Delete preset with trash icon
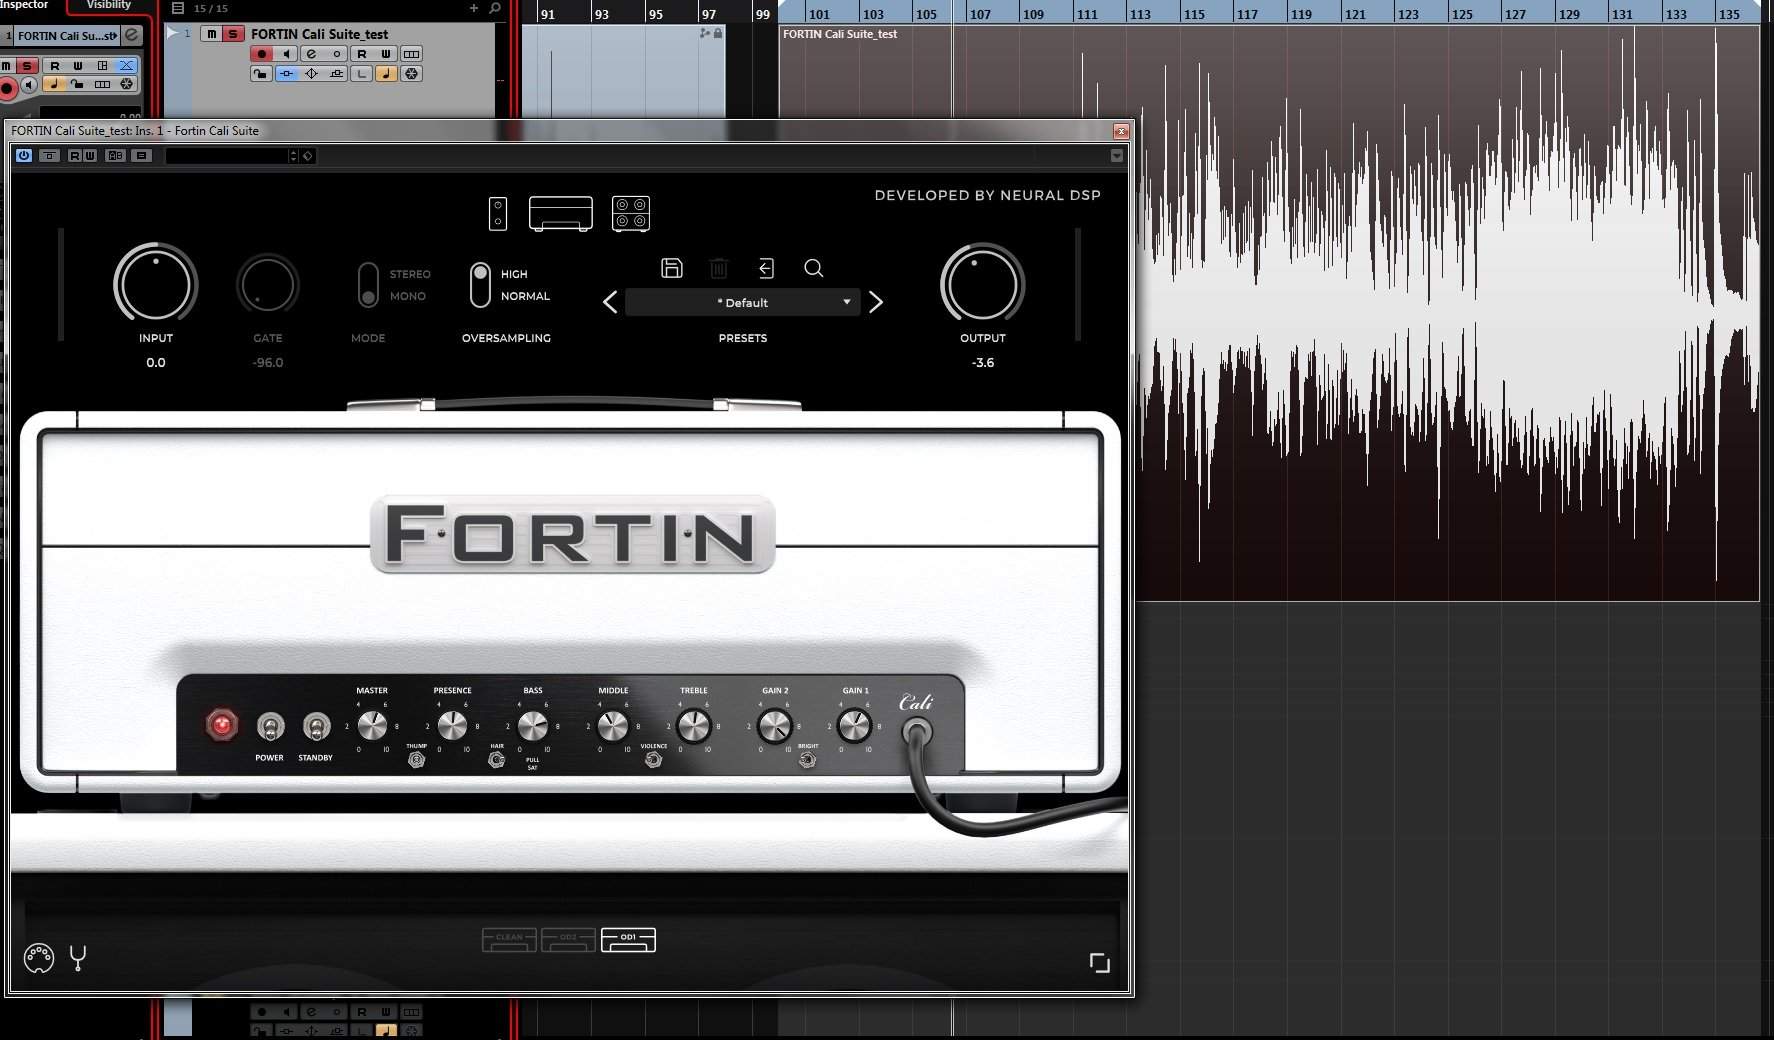 point(719,268)
